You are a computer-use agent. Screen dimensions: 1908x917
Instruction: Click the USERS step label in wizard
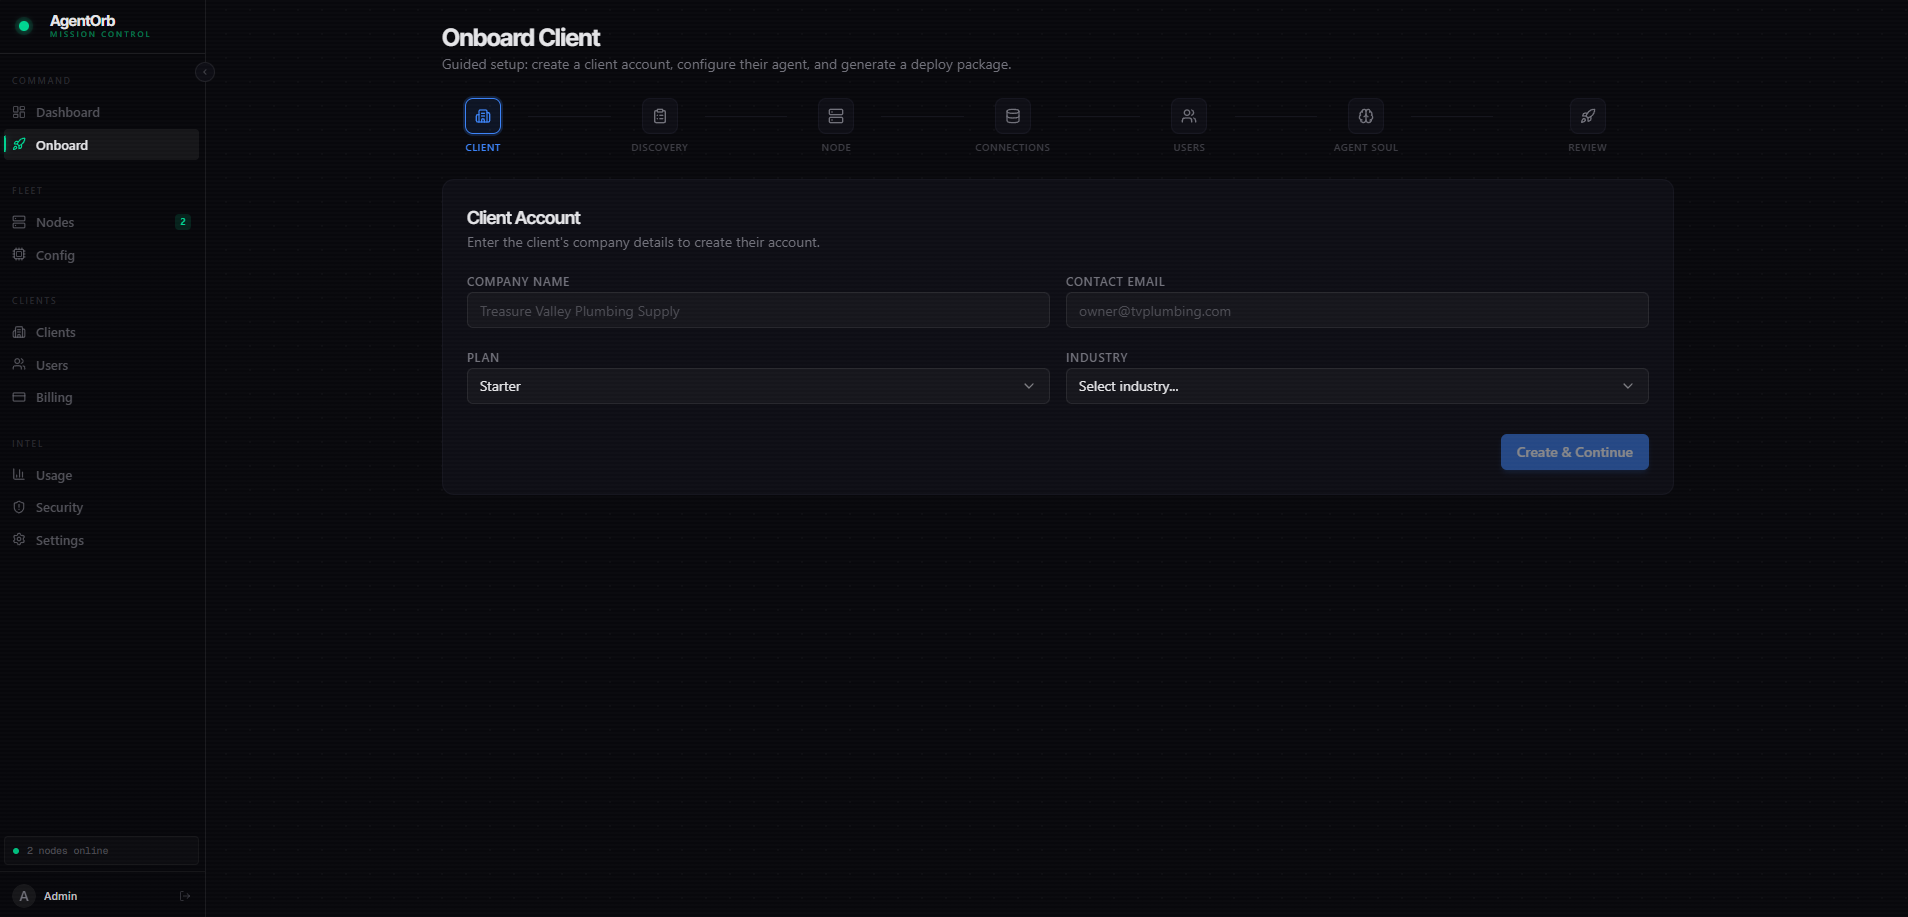click(x=1189, y=148)
